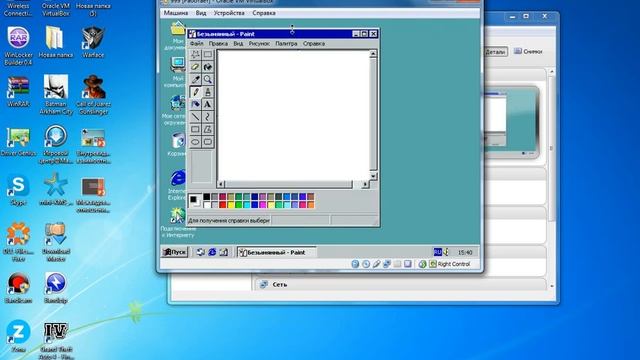Viewport: 640px width, 360px height.
Task: Click the VirtualBox status bar USB icon
Action: pyautogui.click(x=376, y=264)
